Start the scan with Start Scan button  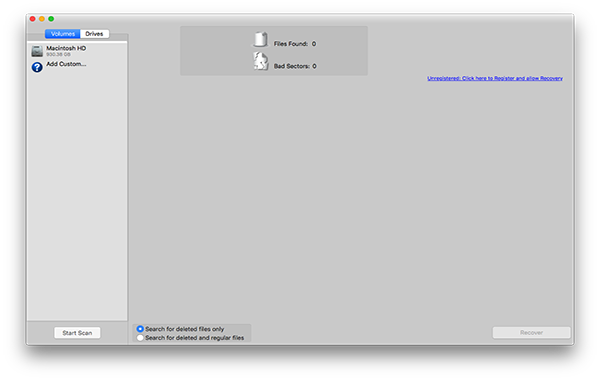click(77, 333)
